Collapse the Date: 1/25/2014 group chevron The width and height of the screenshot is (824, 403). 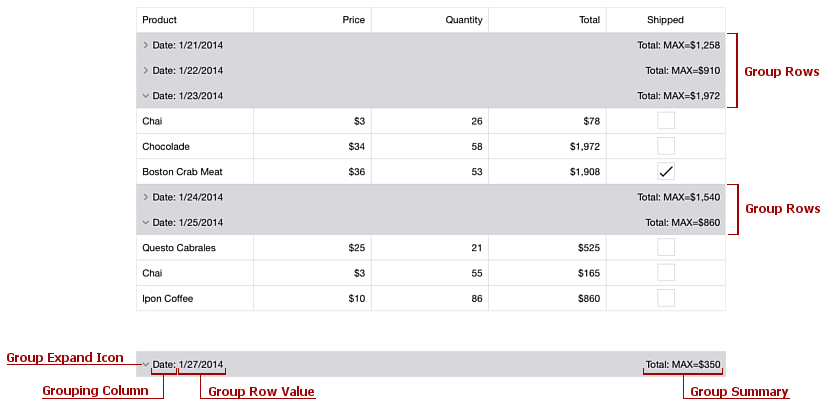point(146,222)
